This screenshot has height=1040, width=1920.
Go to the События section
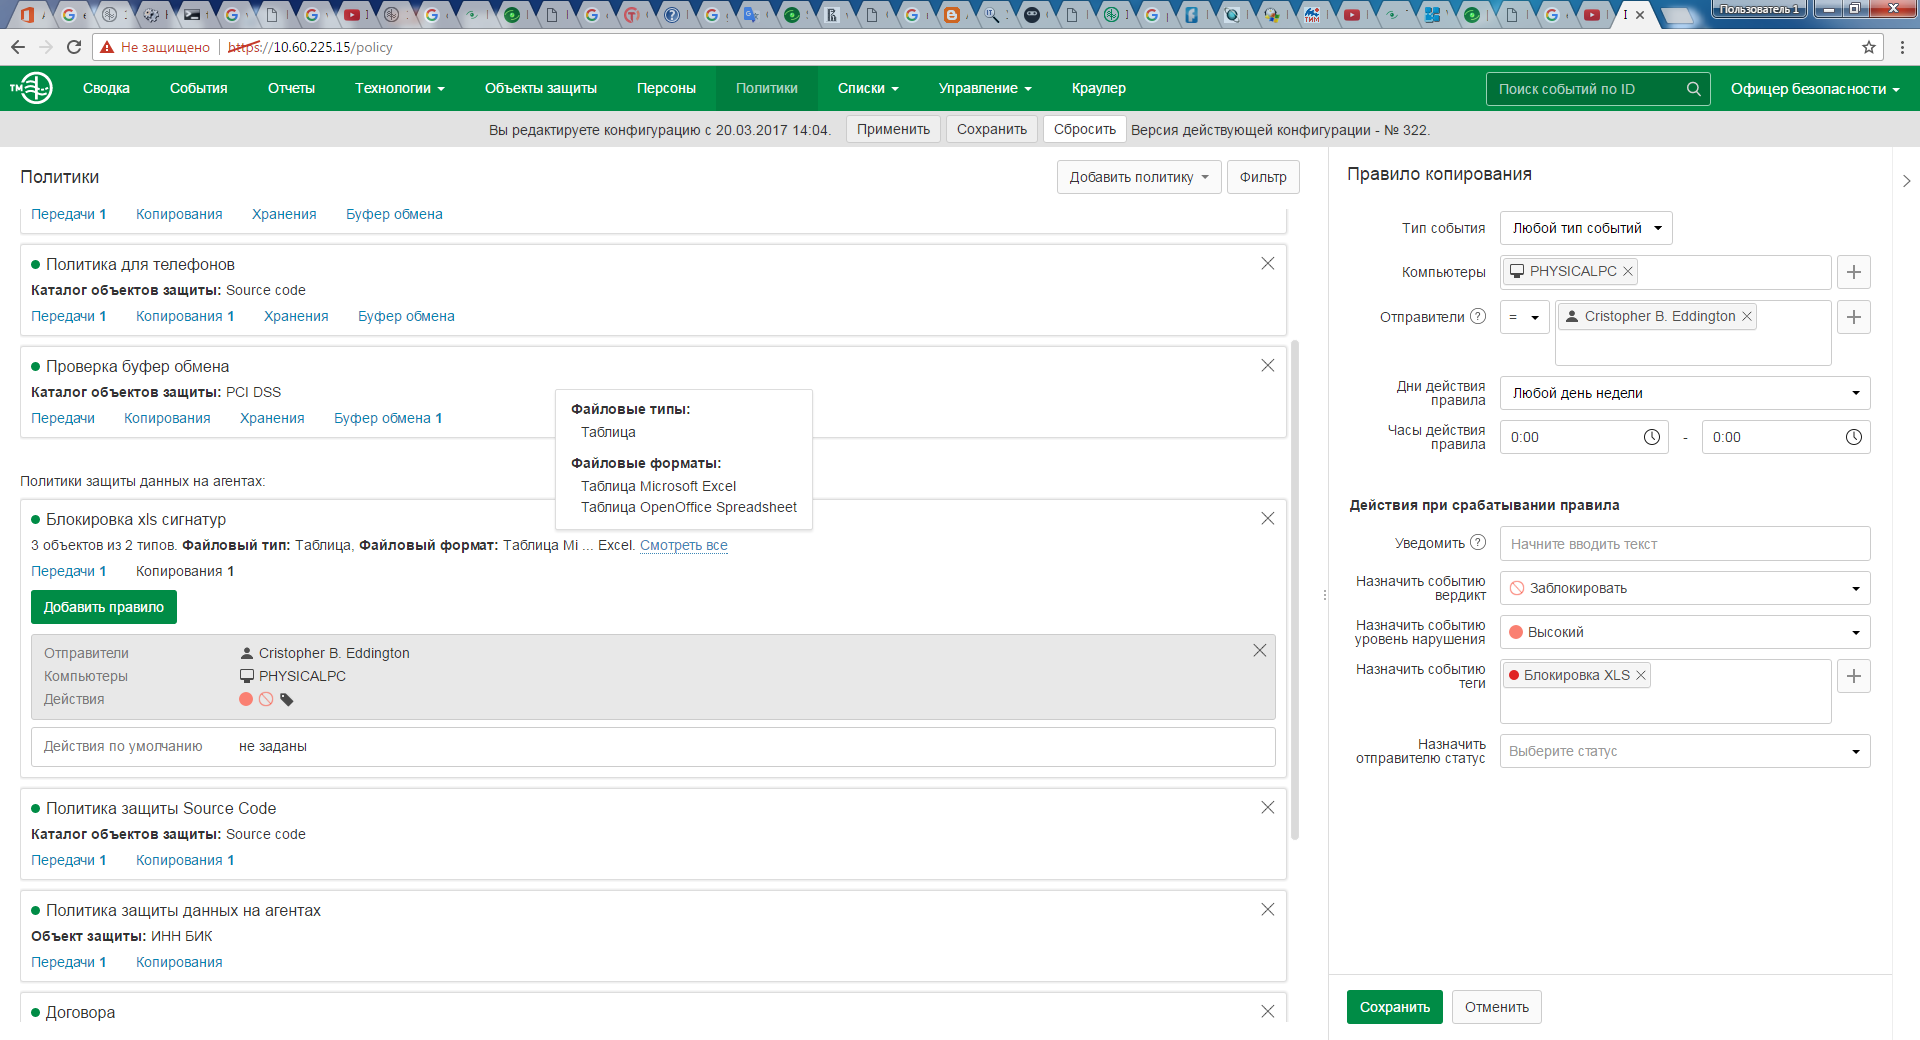pos(199,88)
